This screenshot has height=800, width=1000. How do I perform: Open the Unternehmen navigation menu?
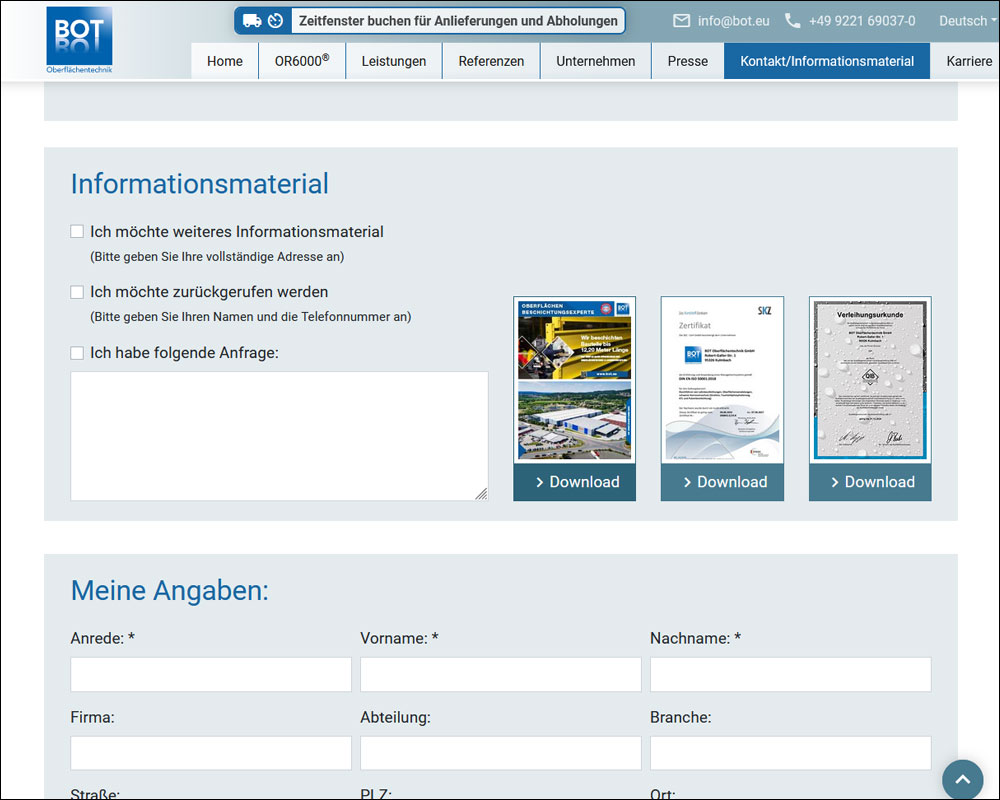[595, 61]
